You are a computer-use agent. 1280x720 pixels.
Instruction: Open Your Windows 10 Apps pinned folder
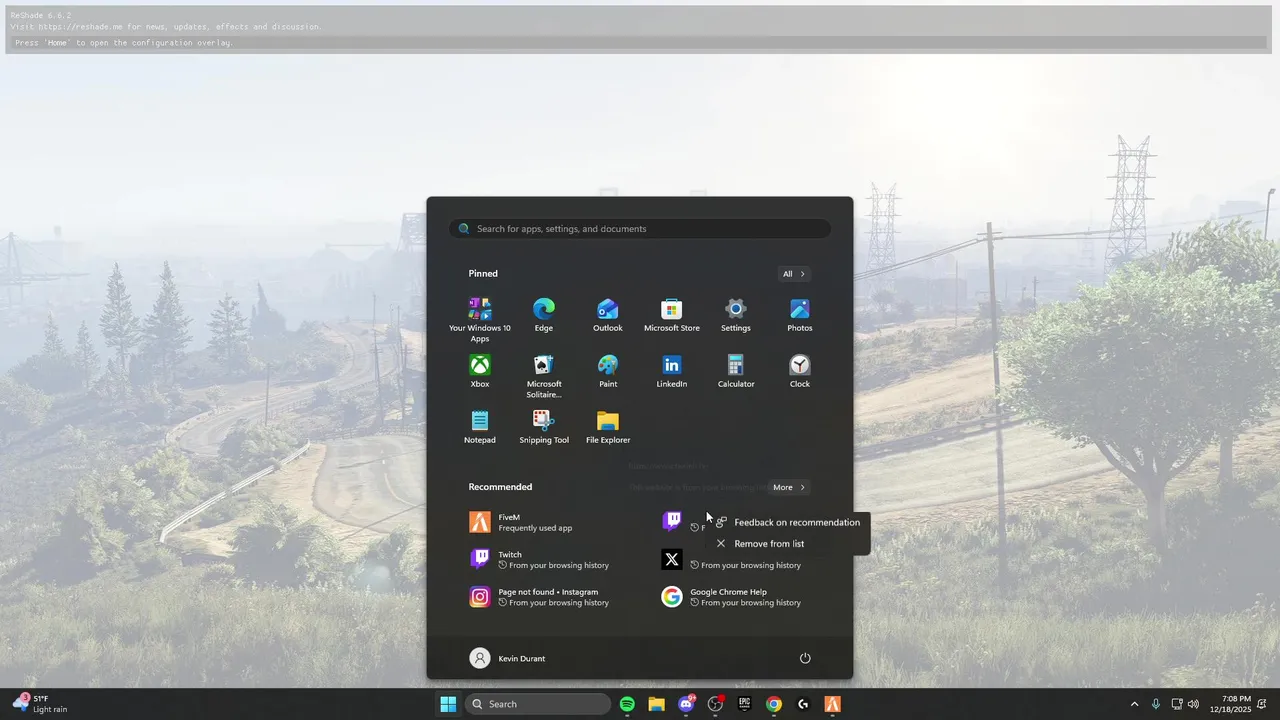(x=480, y=320)
